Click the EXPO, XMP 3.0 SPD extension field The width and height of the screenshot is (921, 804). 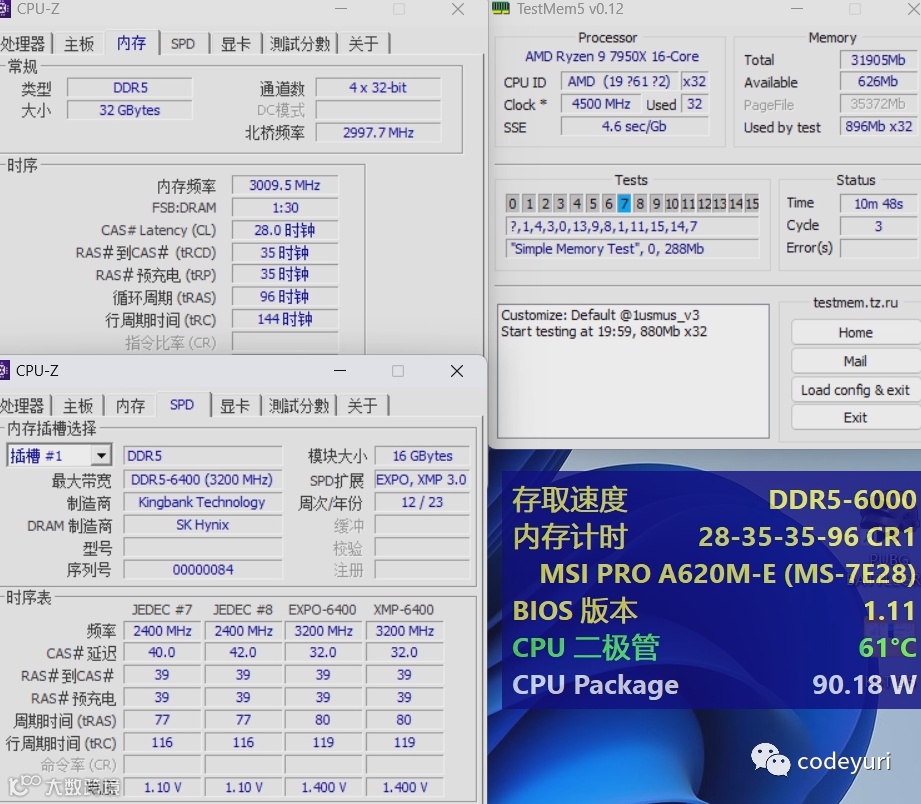pyautogui.click(x=422, y=480)
